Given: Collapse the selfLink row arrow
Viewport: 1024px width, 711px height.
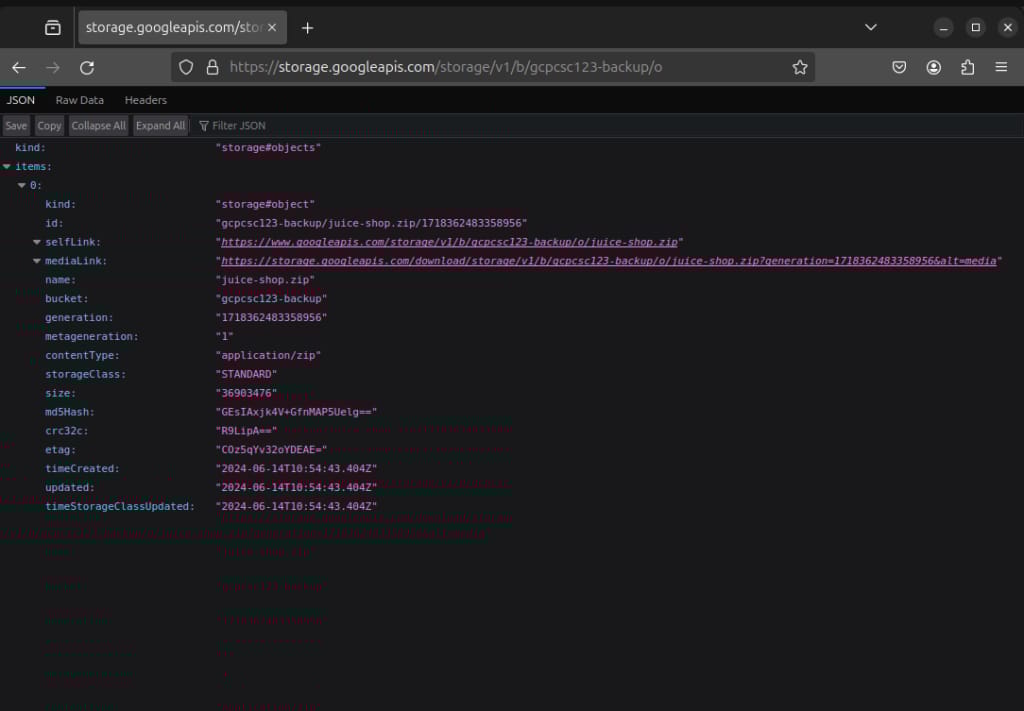Looking at the screenshot, I should coord(37,242).
